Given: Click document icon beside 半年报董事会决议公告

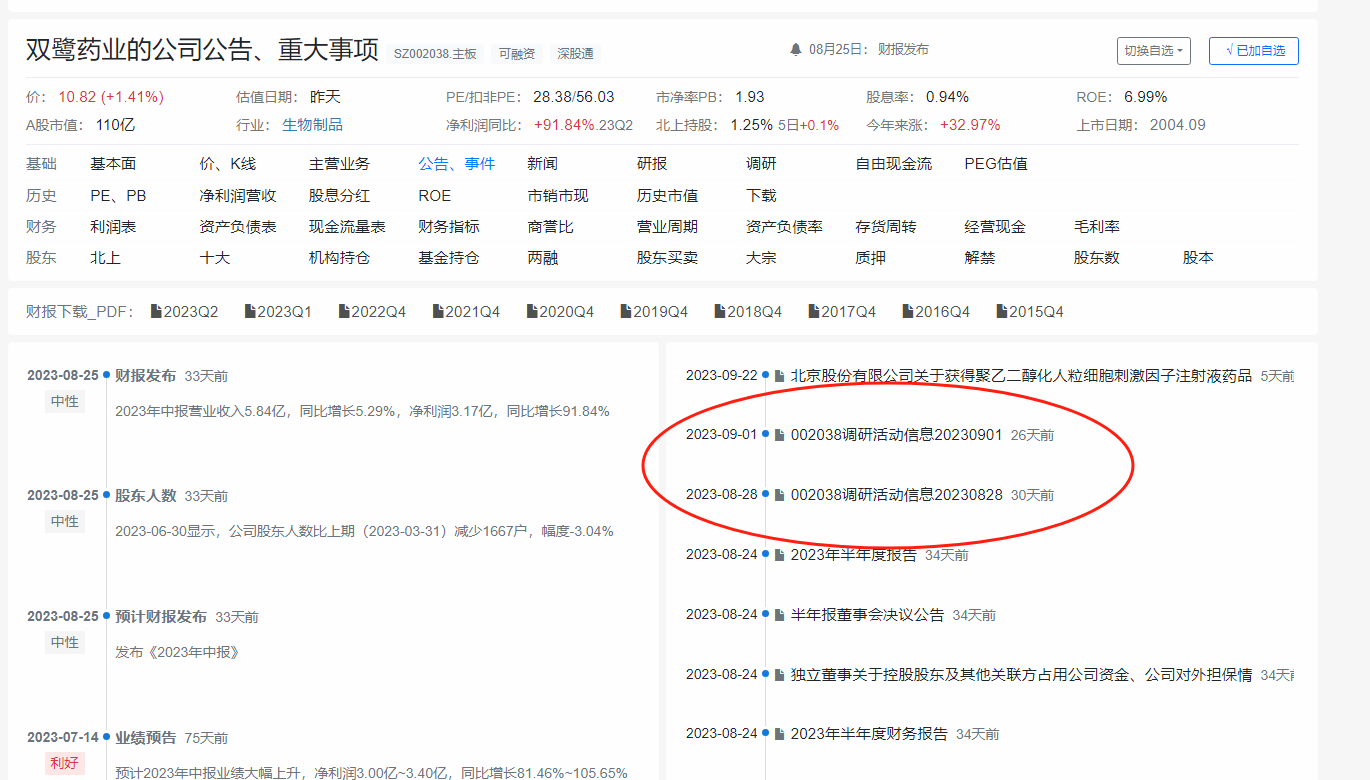Looking at the screenshot, I should [x=780, y=615].
